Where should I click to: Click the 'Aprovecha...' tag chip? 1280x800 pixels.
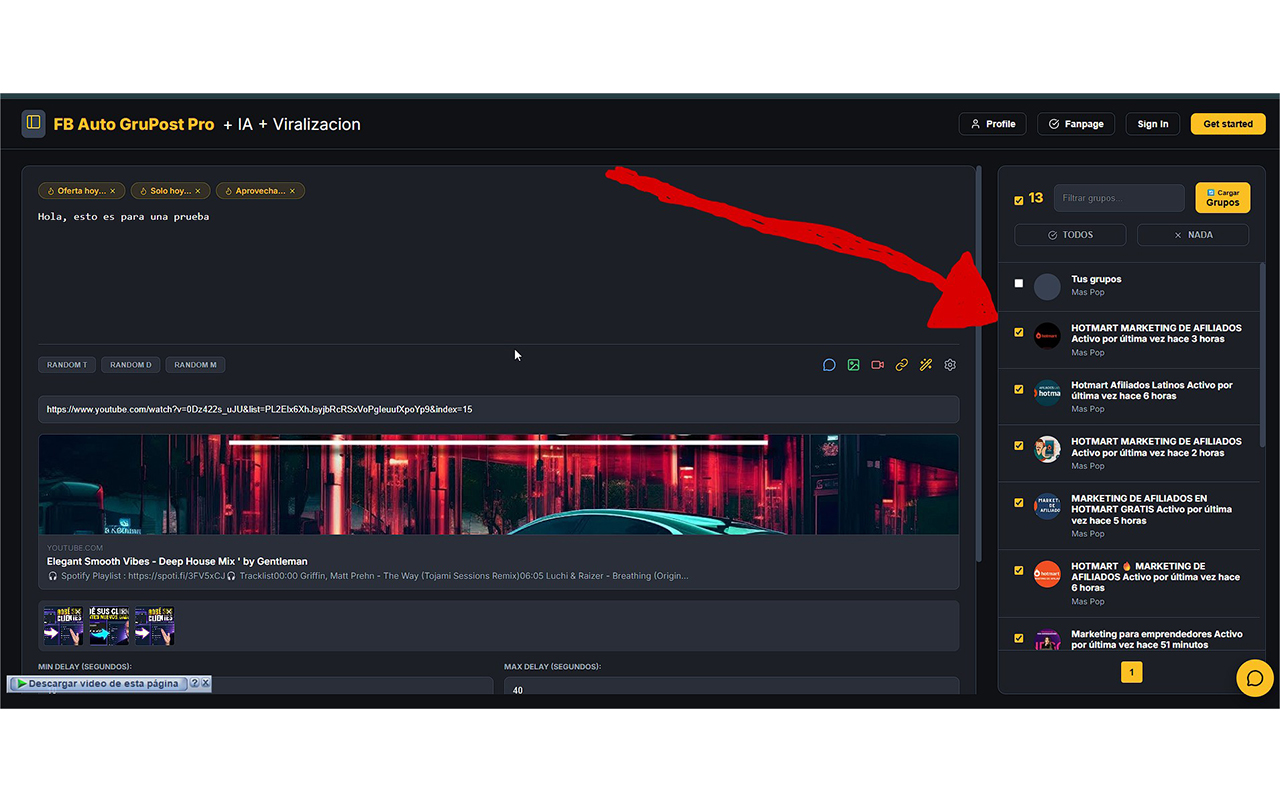coord(260,191)
